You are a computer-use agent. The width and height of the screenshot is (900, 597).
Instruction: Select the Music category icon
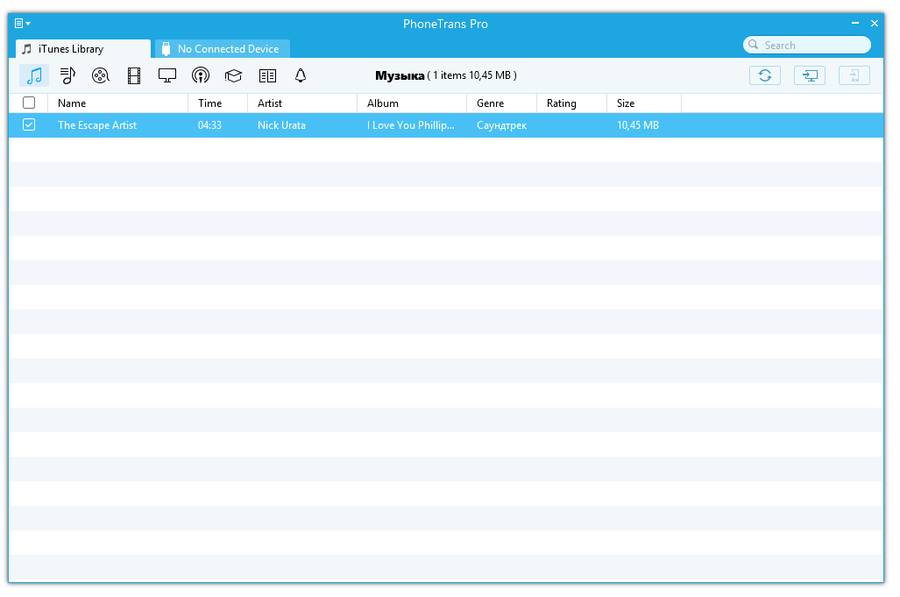pyautogui.click(x=33, y=75)
